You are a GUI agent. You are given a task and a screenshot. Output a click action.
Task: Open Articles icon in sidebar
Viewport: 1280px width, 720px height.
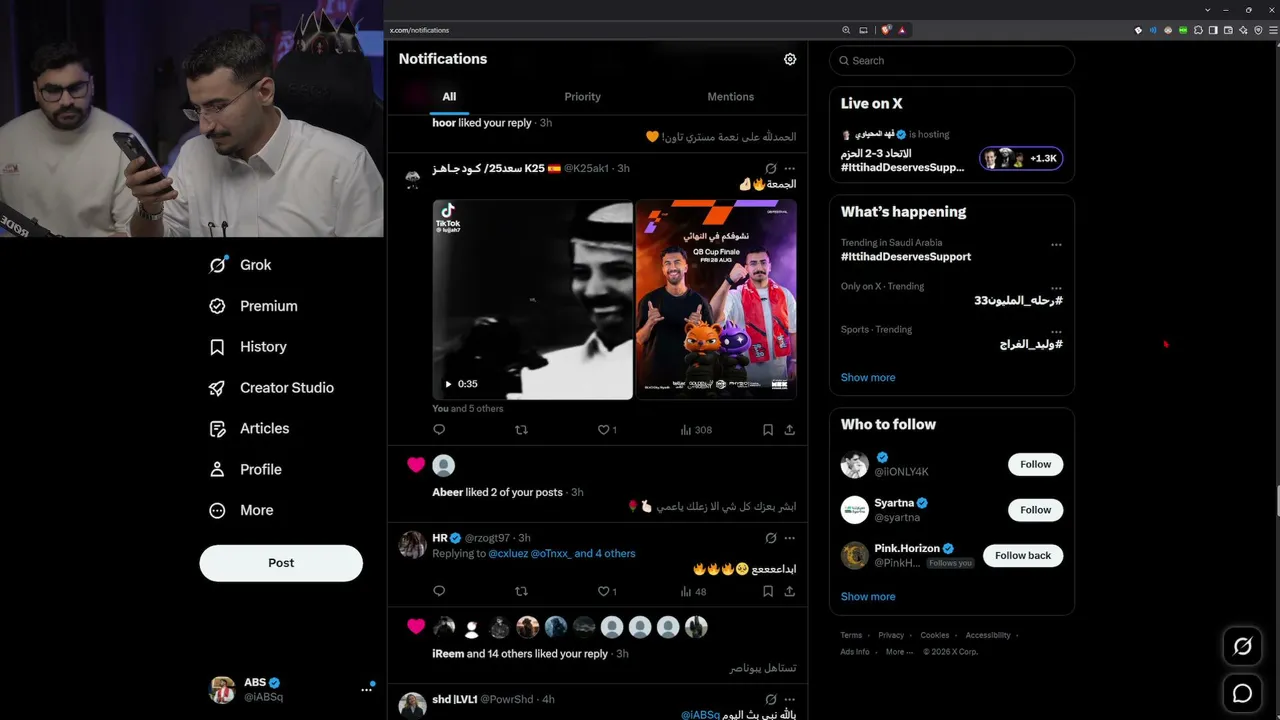click(217, 429)
